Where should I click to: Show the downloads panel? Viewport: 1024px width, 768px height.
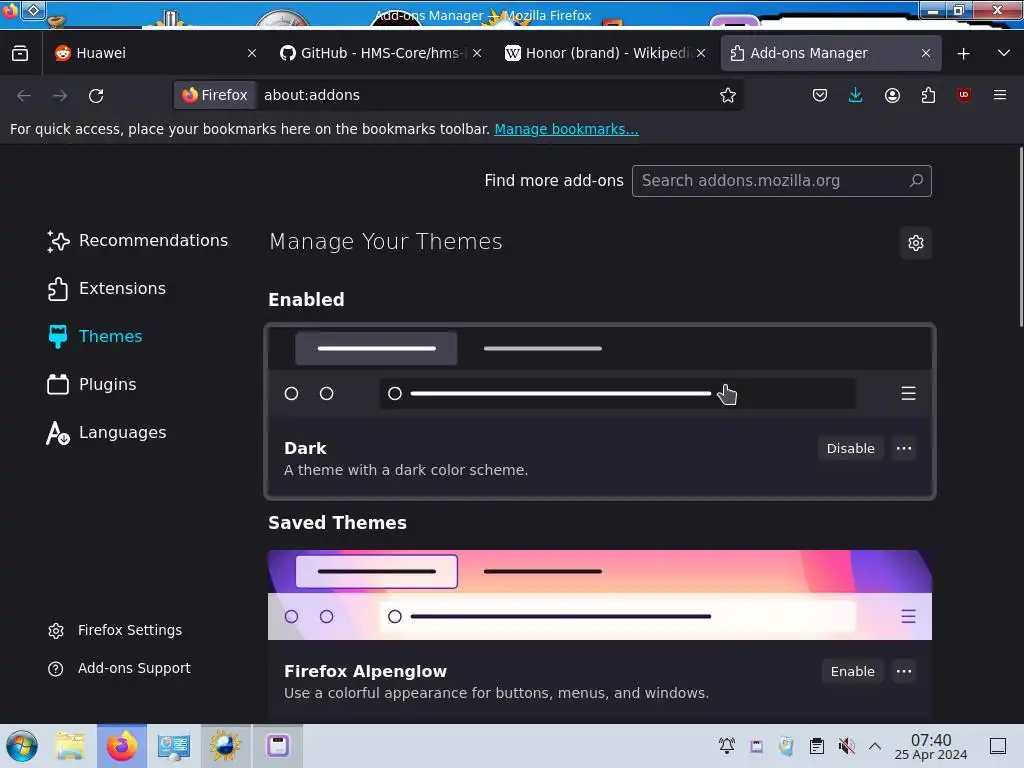pyautogui.click(x=856, y=95)
